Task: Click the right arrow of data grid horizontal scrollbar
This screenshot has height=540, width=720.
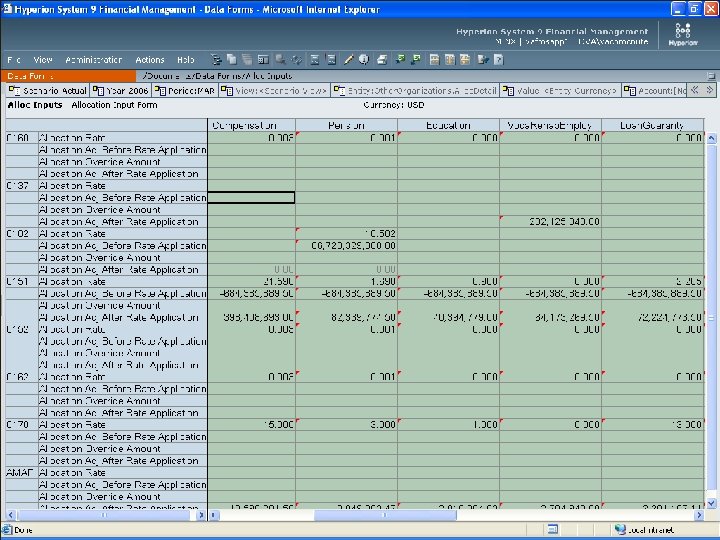Action: (x=699, y=515)
